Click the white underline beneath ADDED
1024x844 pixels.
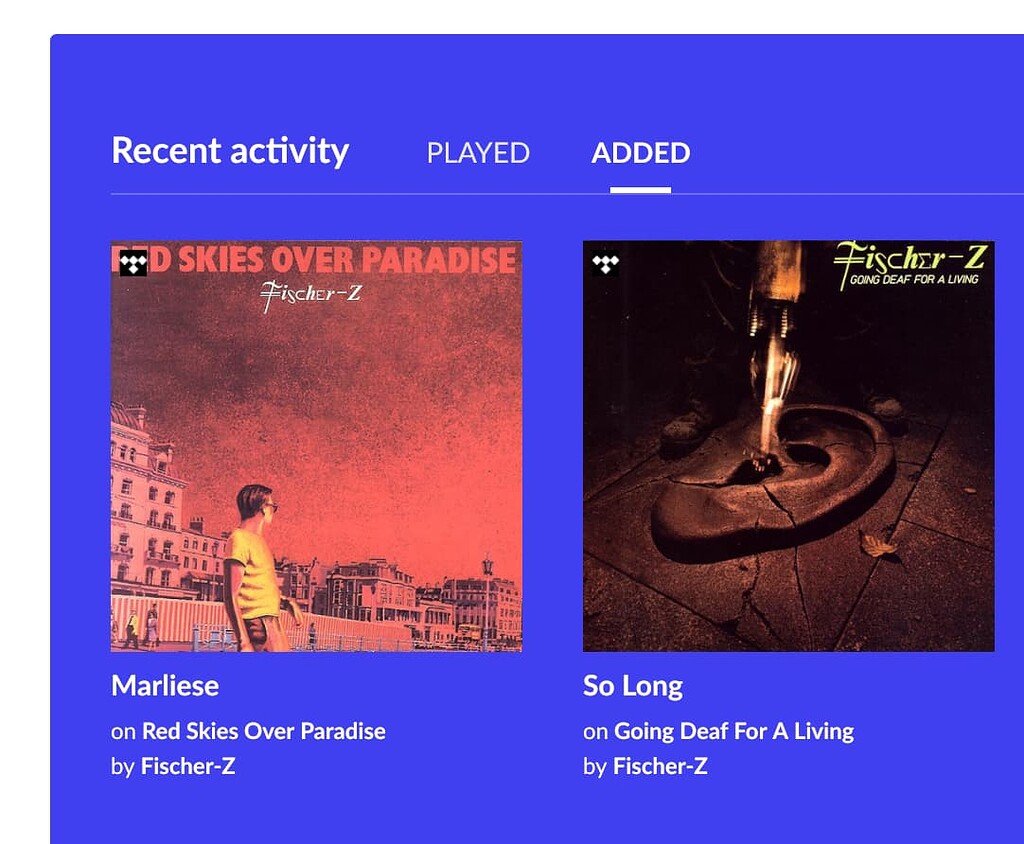pos(641,190)
